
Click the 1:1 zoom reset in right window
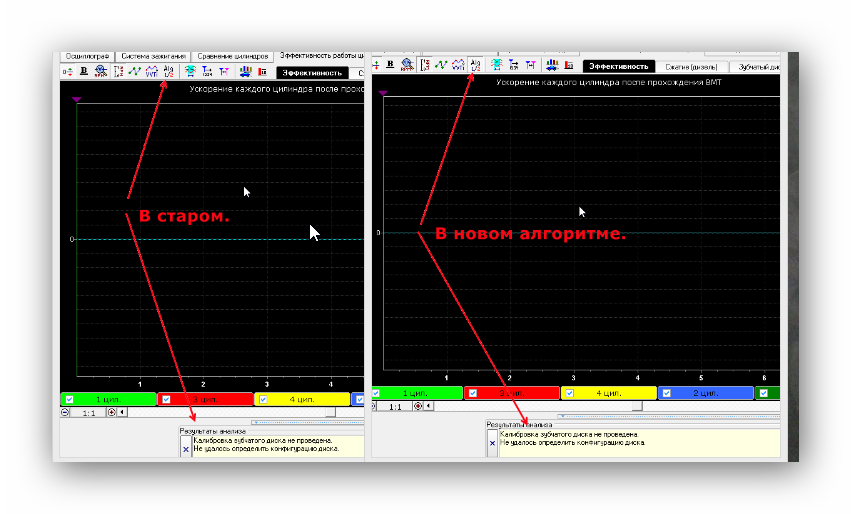click(x=395, y=407)
